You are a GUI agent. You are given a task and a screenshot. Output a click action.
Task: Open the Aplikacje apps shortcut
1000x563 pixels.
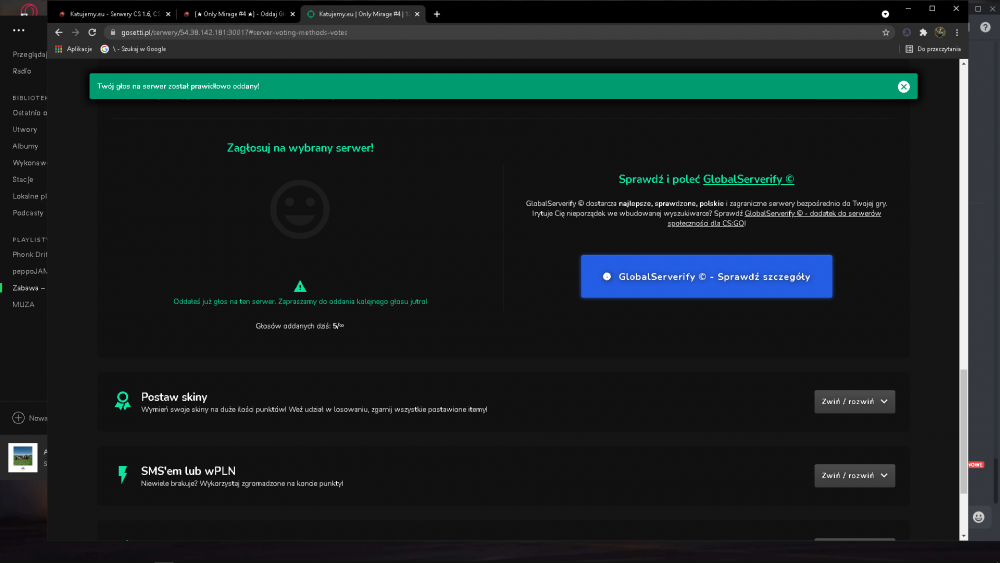point(74,49)
